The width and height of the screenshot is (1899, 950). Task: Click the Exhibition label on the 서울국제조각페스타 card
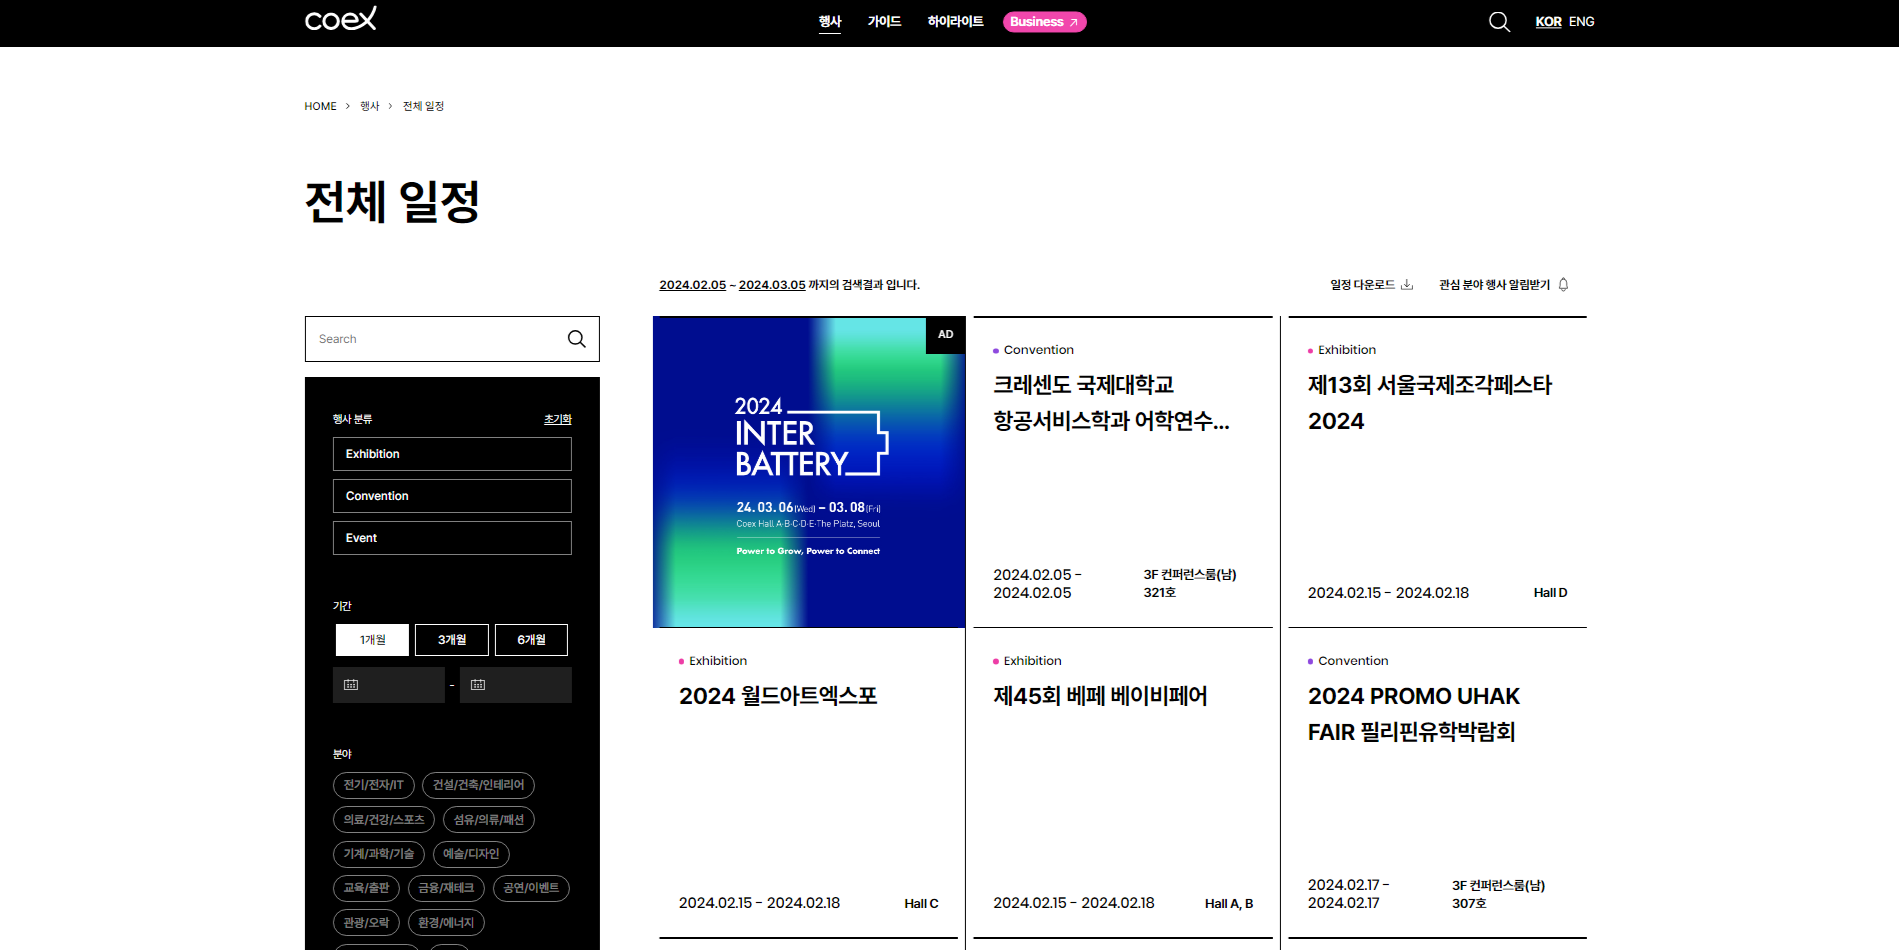point(1347,350)
